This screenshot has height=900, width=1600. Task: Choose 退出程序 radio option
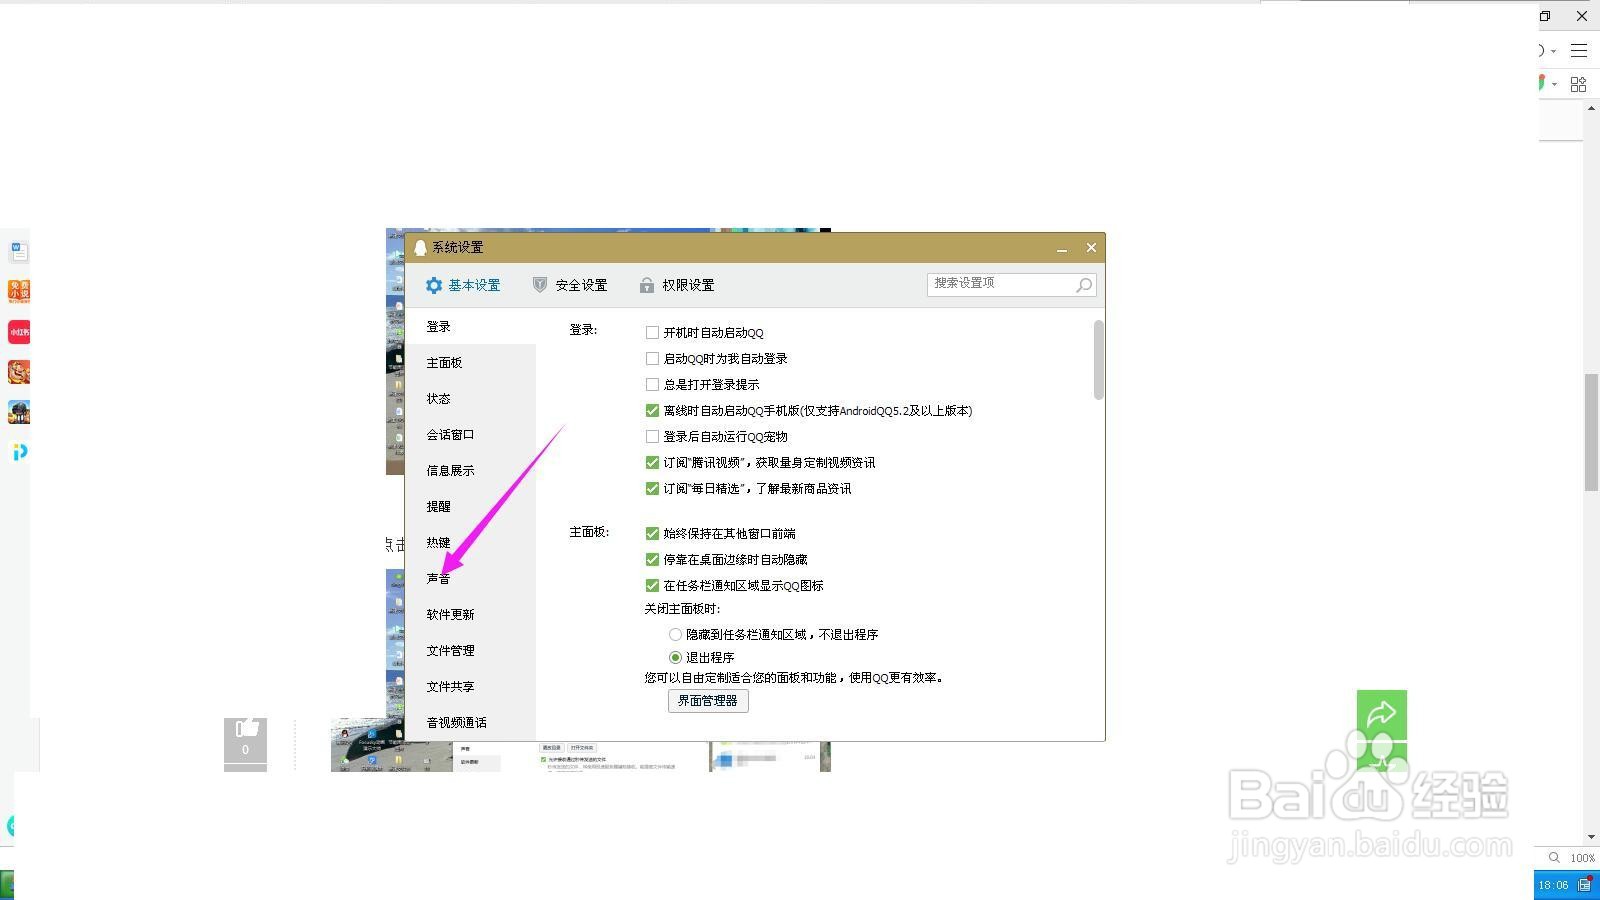click(x=675, y=658)
